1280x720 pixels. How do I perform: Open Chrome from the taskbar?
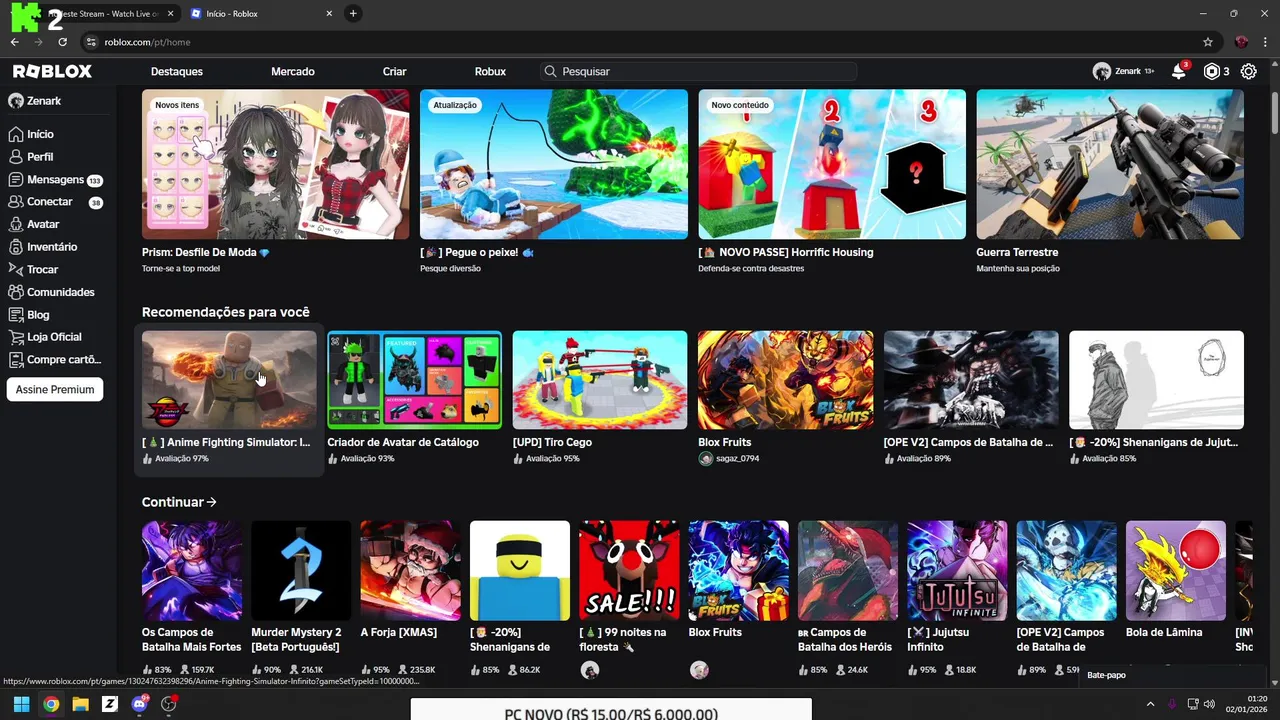(51, 704)
